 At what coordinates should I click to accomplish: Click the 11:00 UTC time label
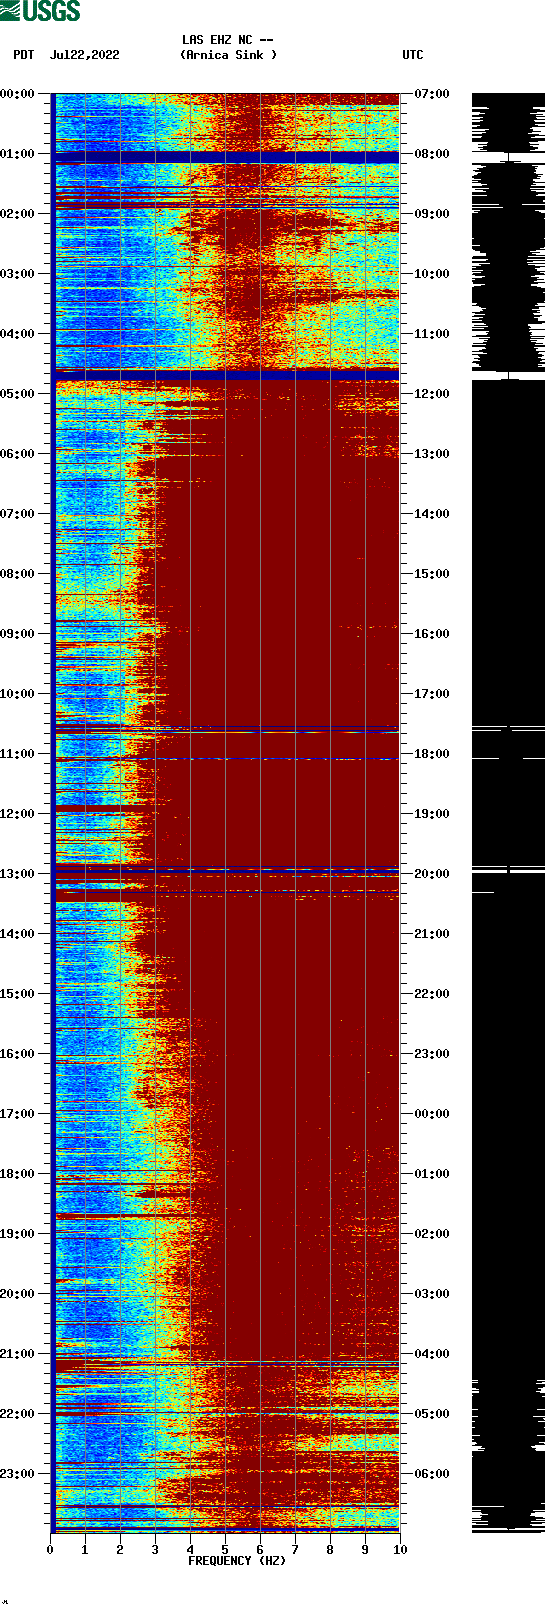coord(432,334)
